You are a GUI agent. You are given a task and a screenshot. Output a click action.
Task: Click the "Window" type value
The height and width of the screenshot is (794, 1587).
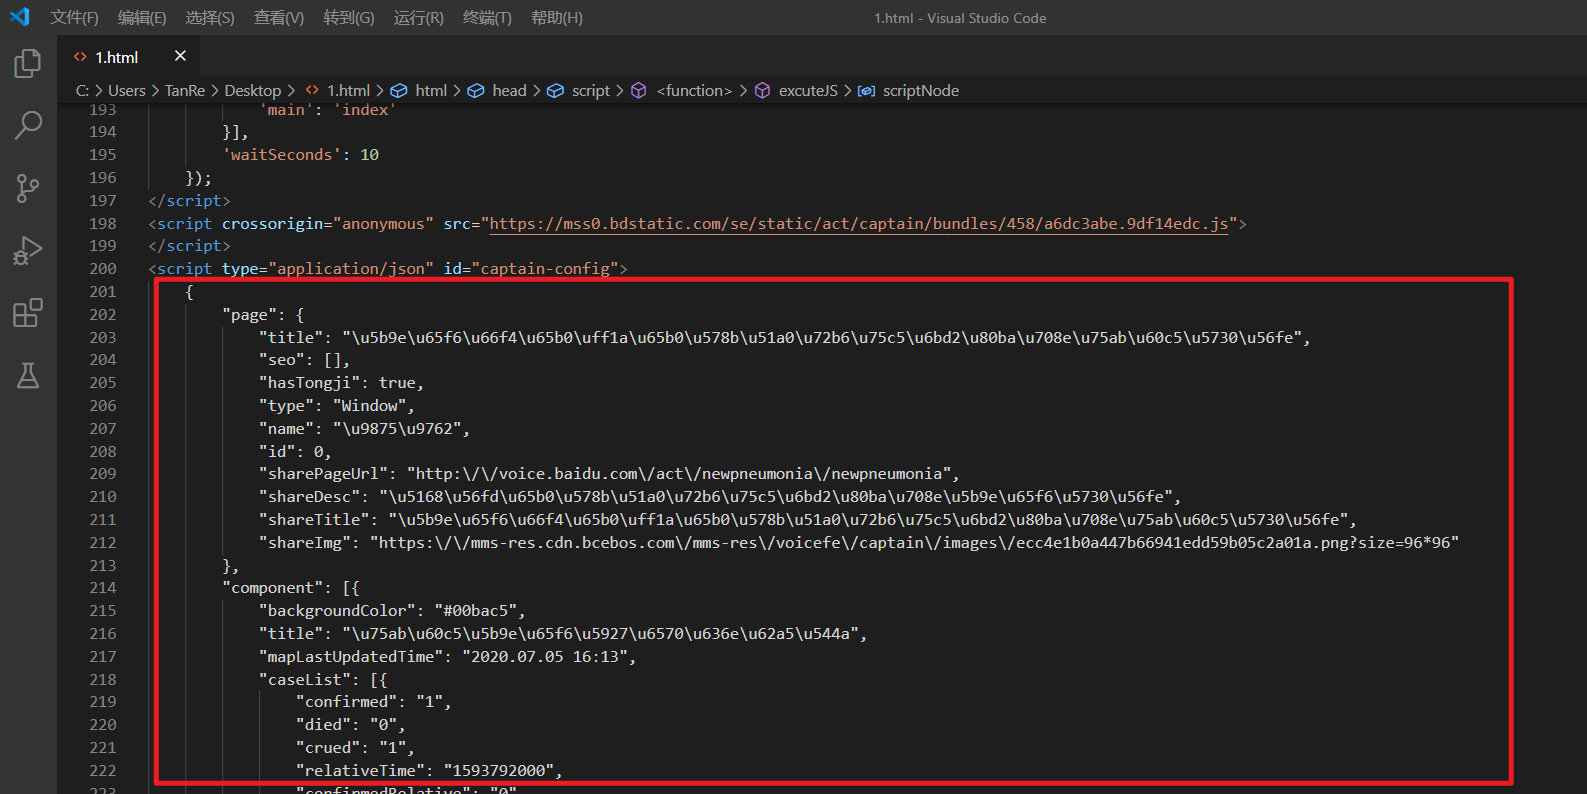point(369,405)
